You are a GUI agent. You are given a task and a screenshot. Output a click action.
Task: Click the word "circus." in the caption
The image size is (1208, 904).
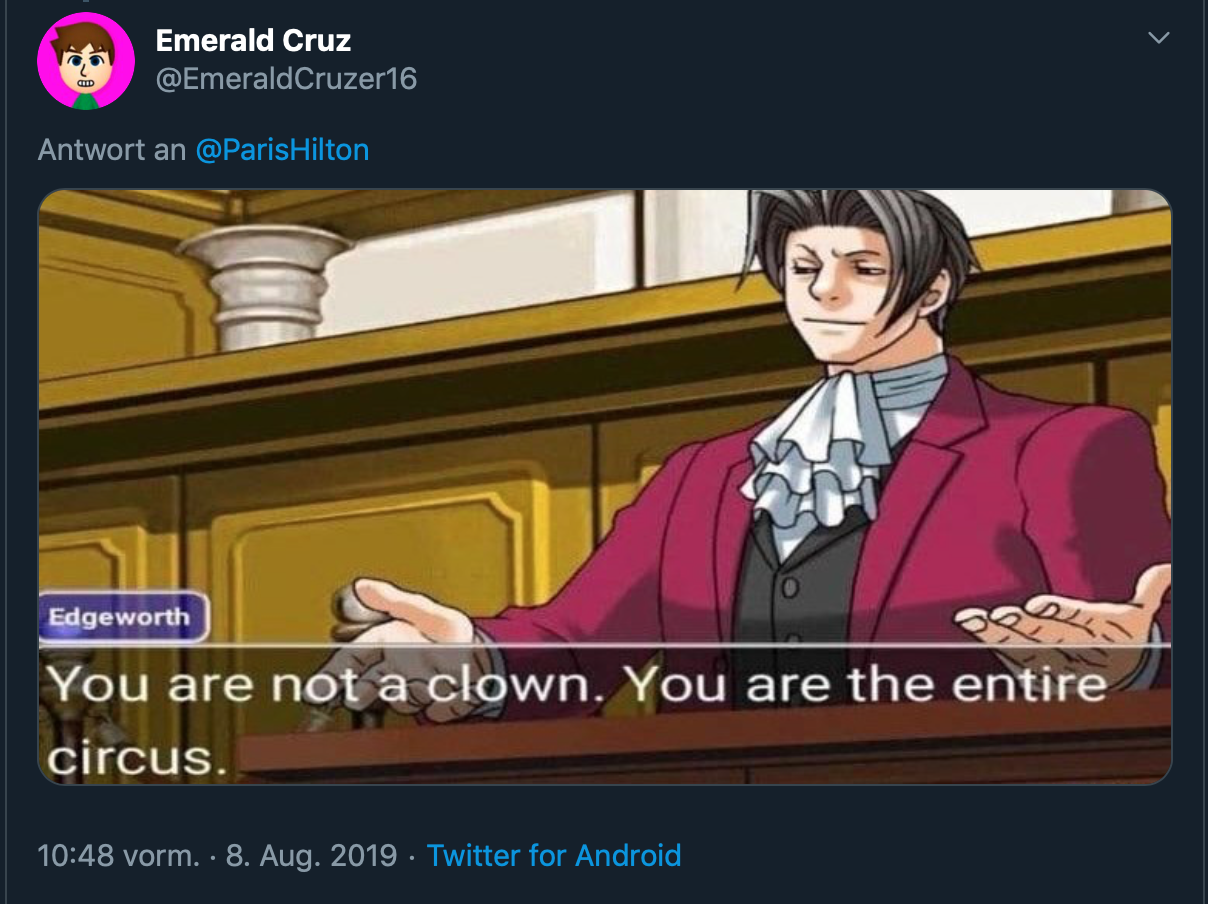point(131,758)
